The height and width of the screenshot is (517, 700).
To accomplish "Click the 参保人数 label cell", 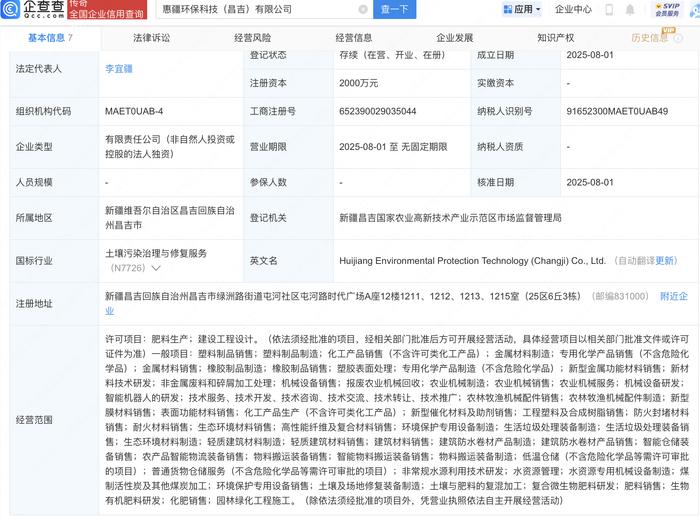I will pyautogui.click(x=288, y=183).
